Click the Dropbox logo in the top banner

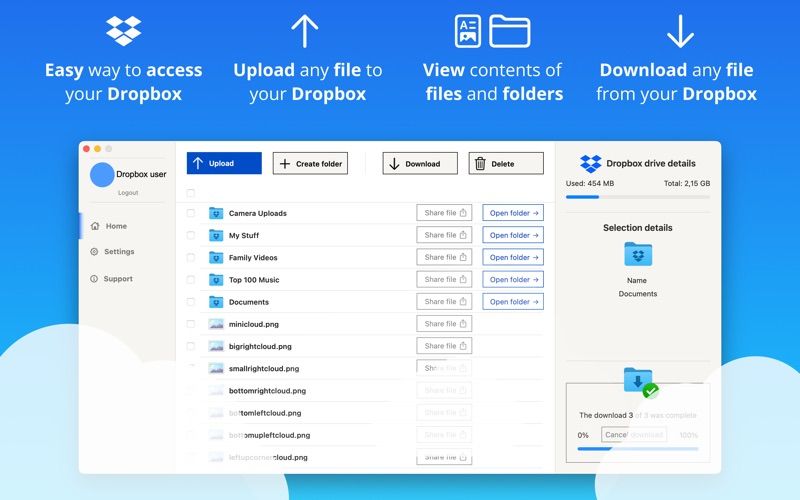pyautogui.click(x=123, y=31)
